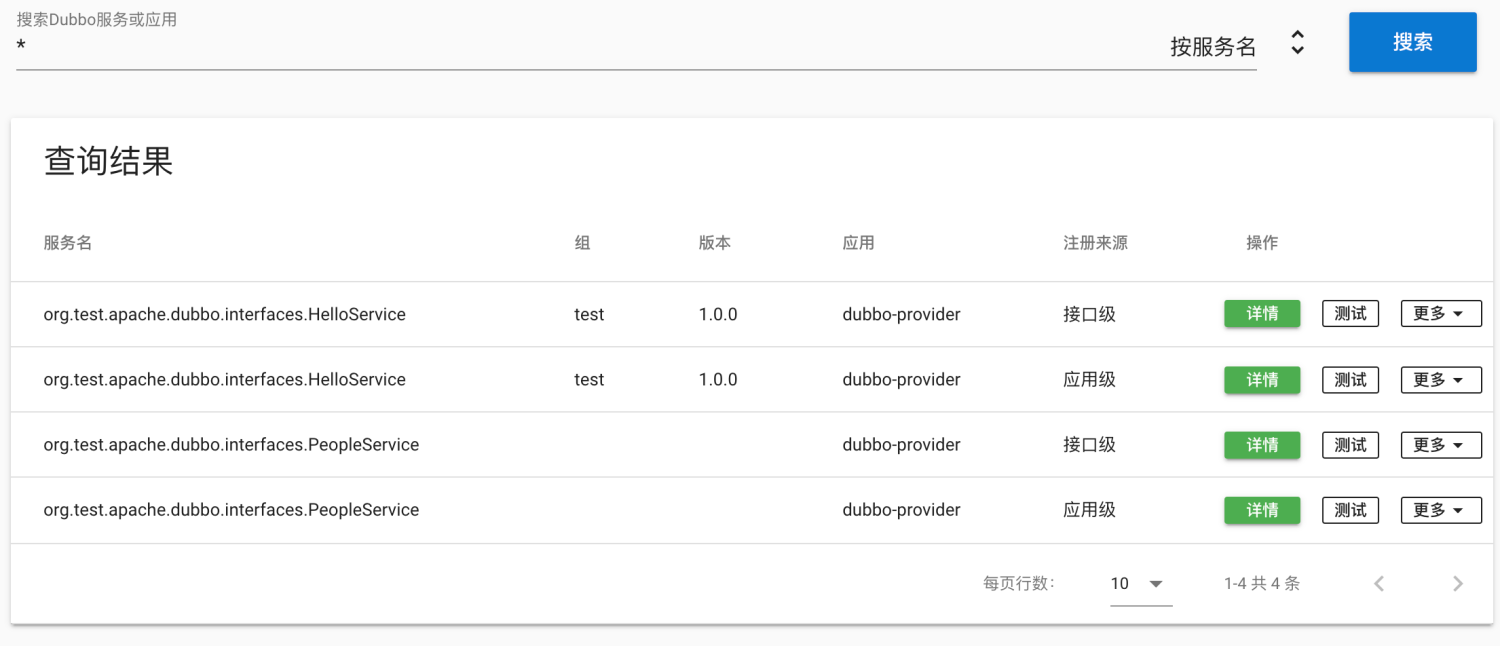Click 测试 for interface-level HelloService
This screenshot has height=646, width=1500.
[x=1350, y=314]
